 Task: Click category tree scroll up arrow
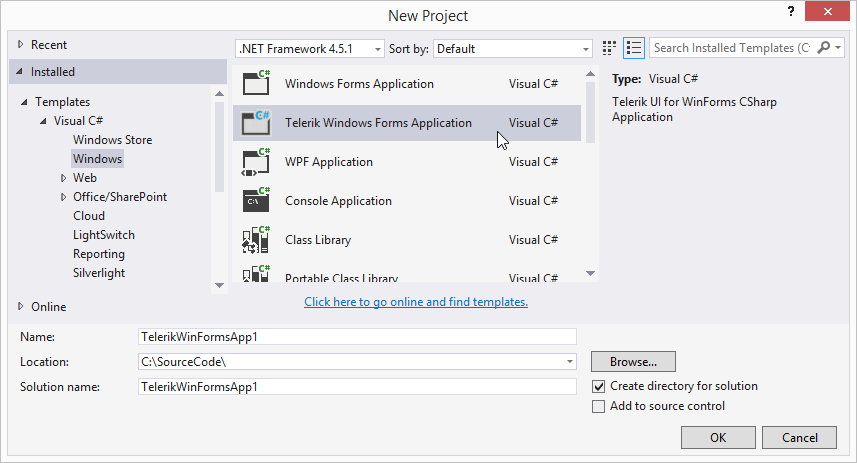219,93
